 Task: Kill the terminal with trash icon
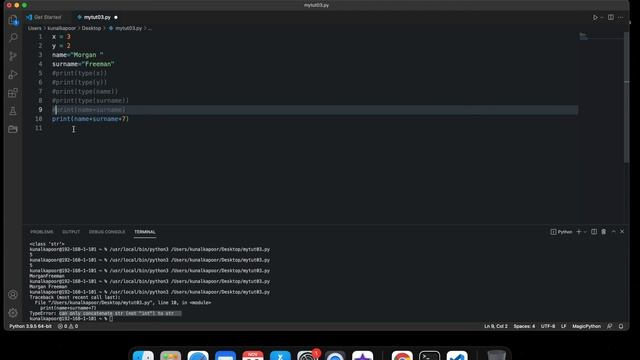click(x=604, y=232)
